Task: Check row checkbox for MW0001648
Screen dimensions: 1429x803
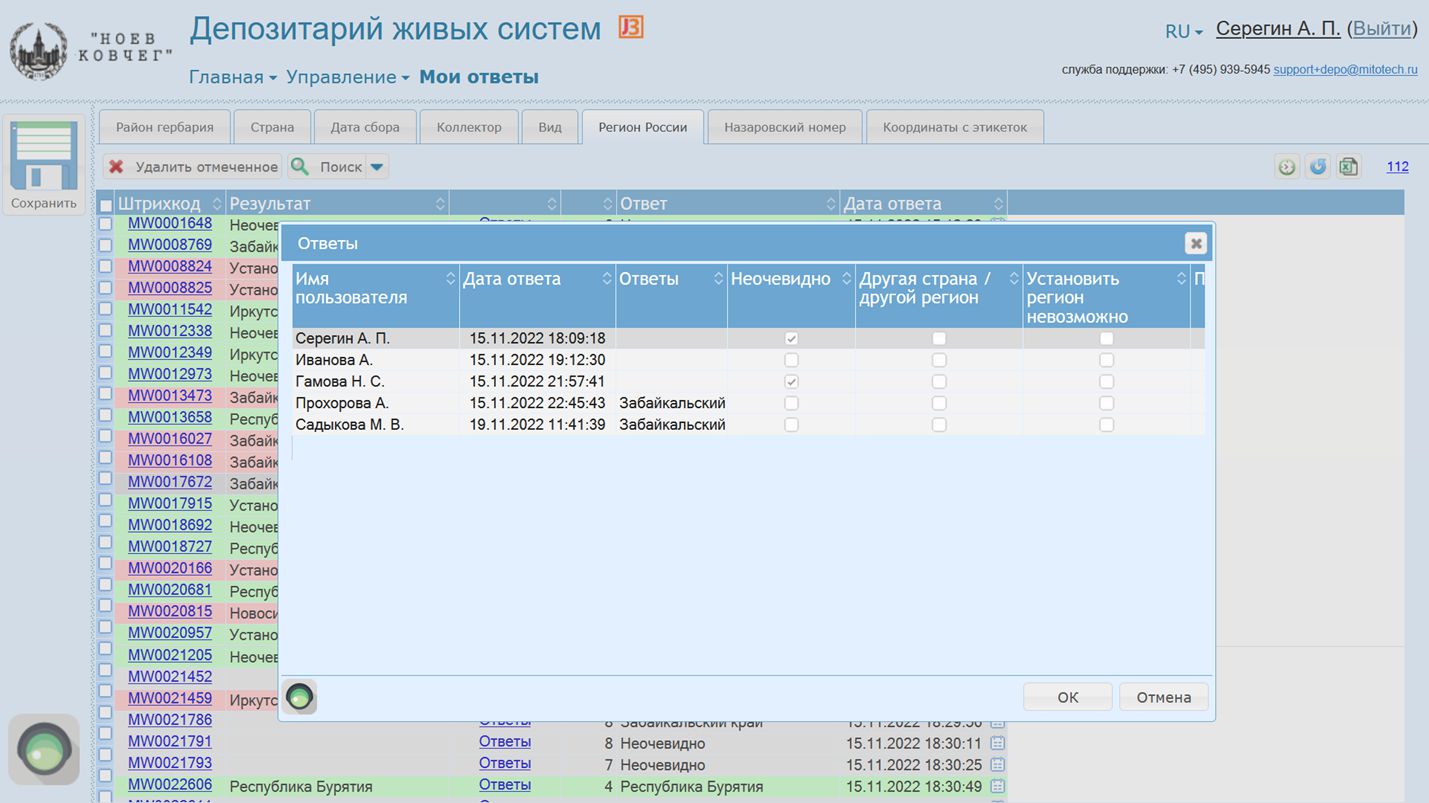Action: click(x=105, y=223)
